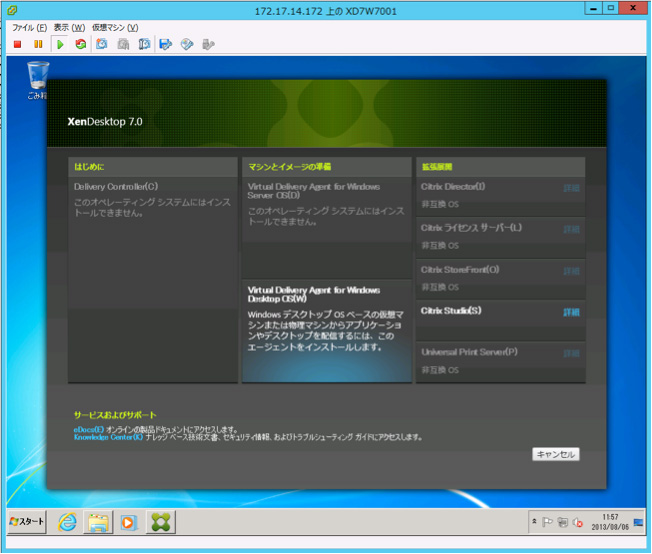The width and height of the screenshot is (652, 554).
Task: Click the マシンとイメージの準備 section header
Action: point(289,167)
